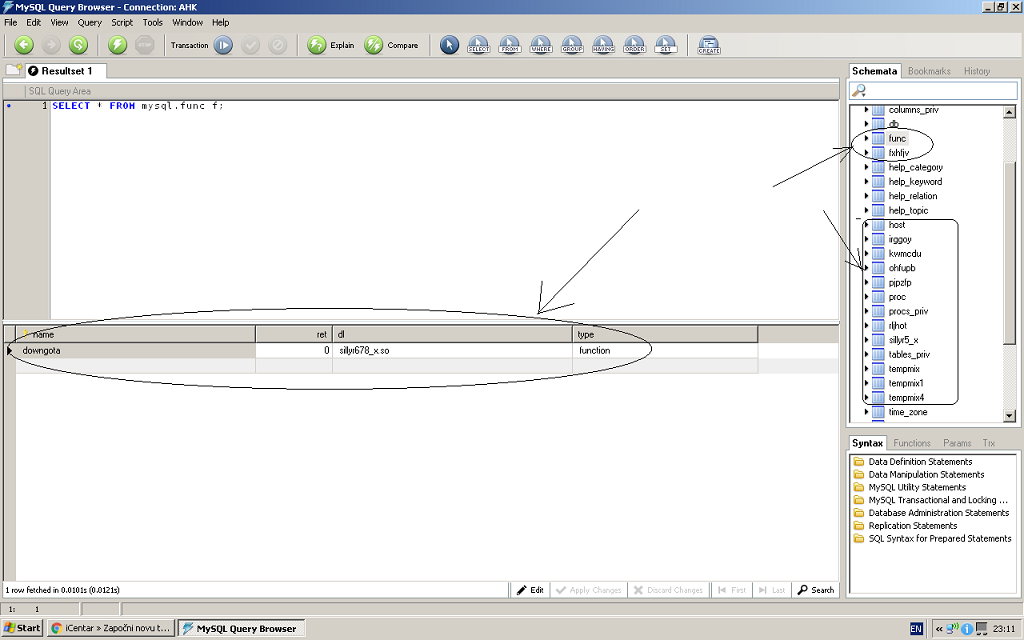Click the green Refresh icon
This screenshot has width=1024, height=640.
pyautogui.click(x=78, y=45)
